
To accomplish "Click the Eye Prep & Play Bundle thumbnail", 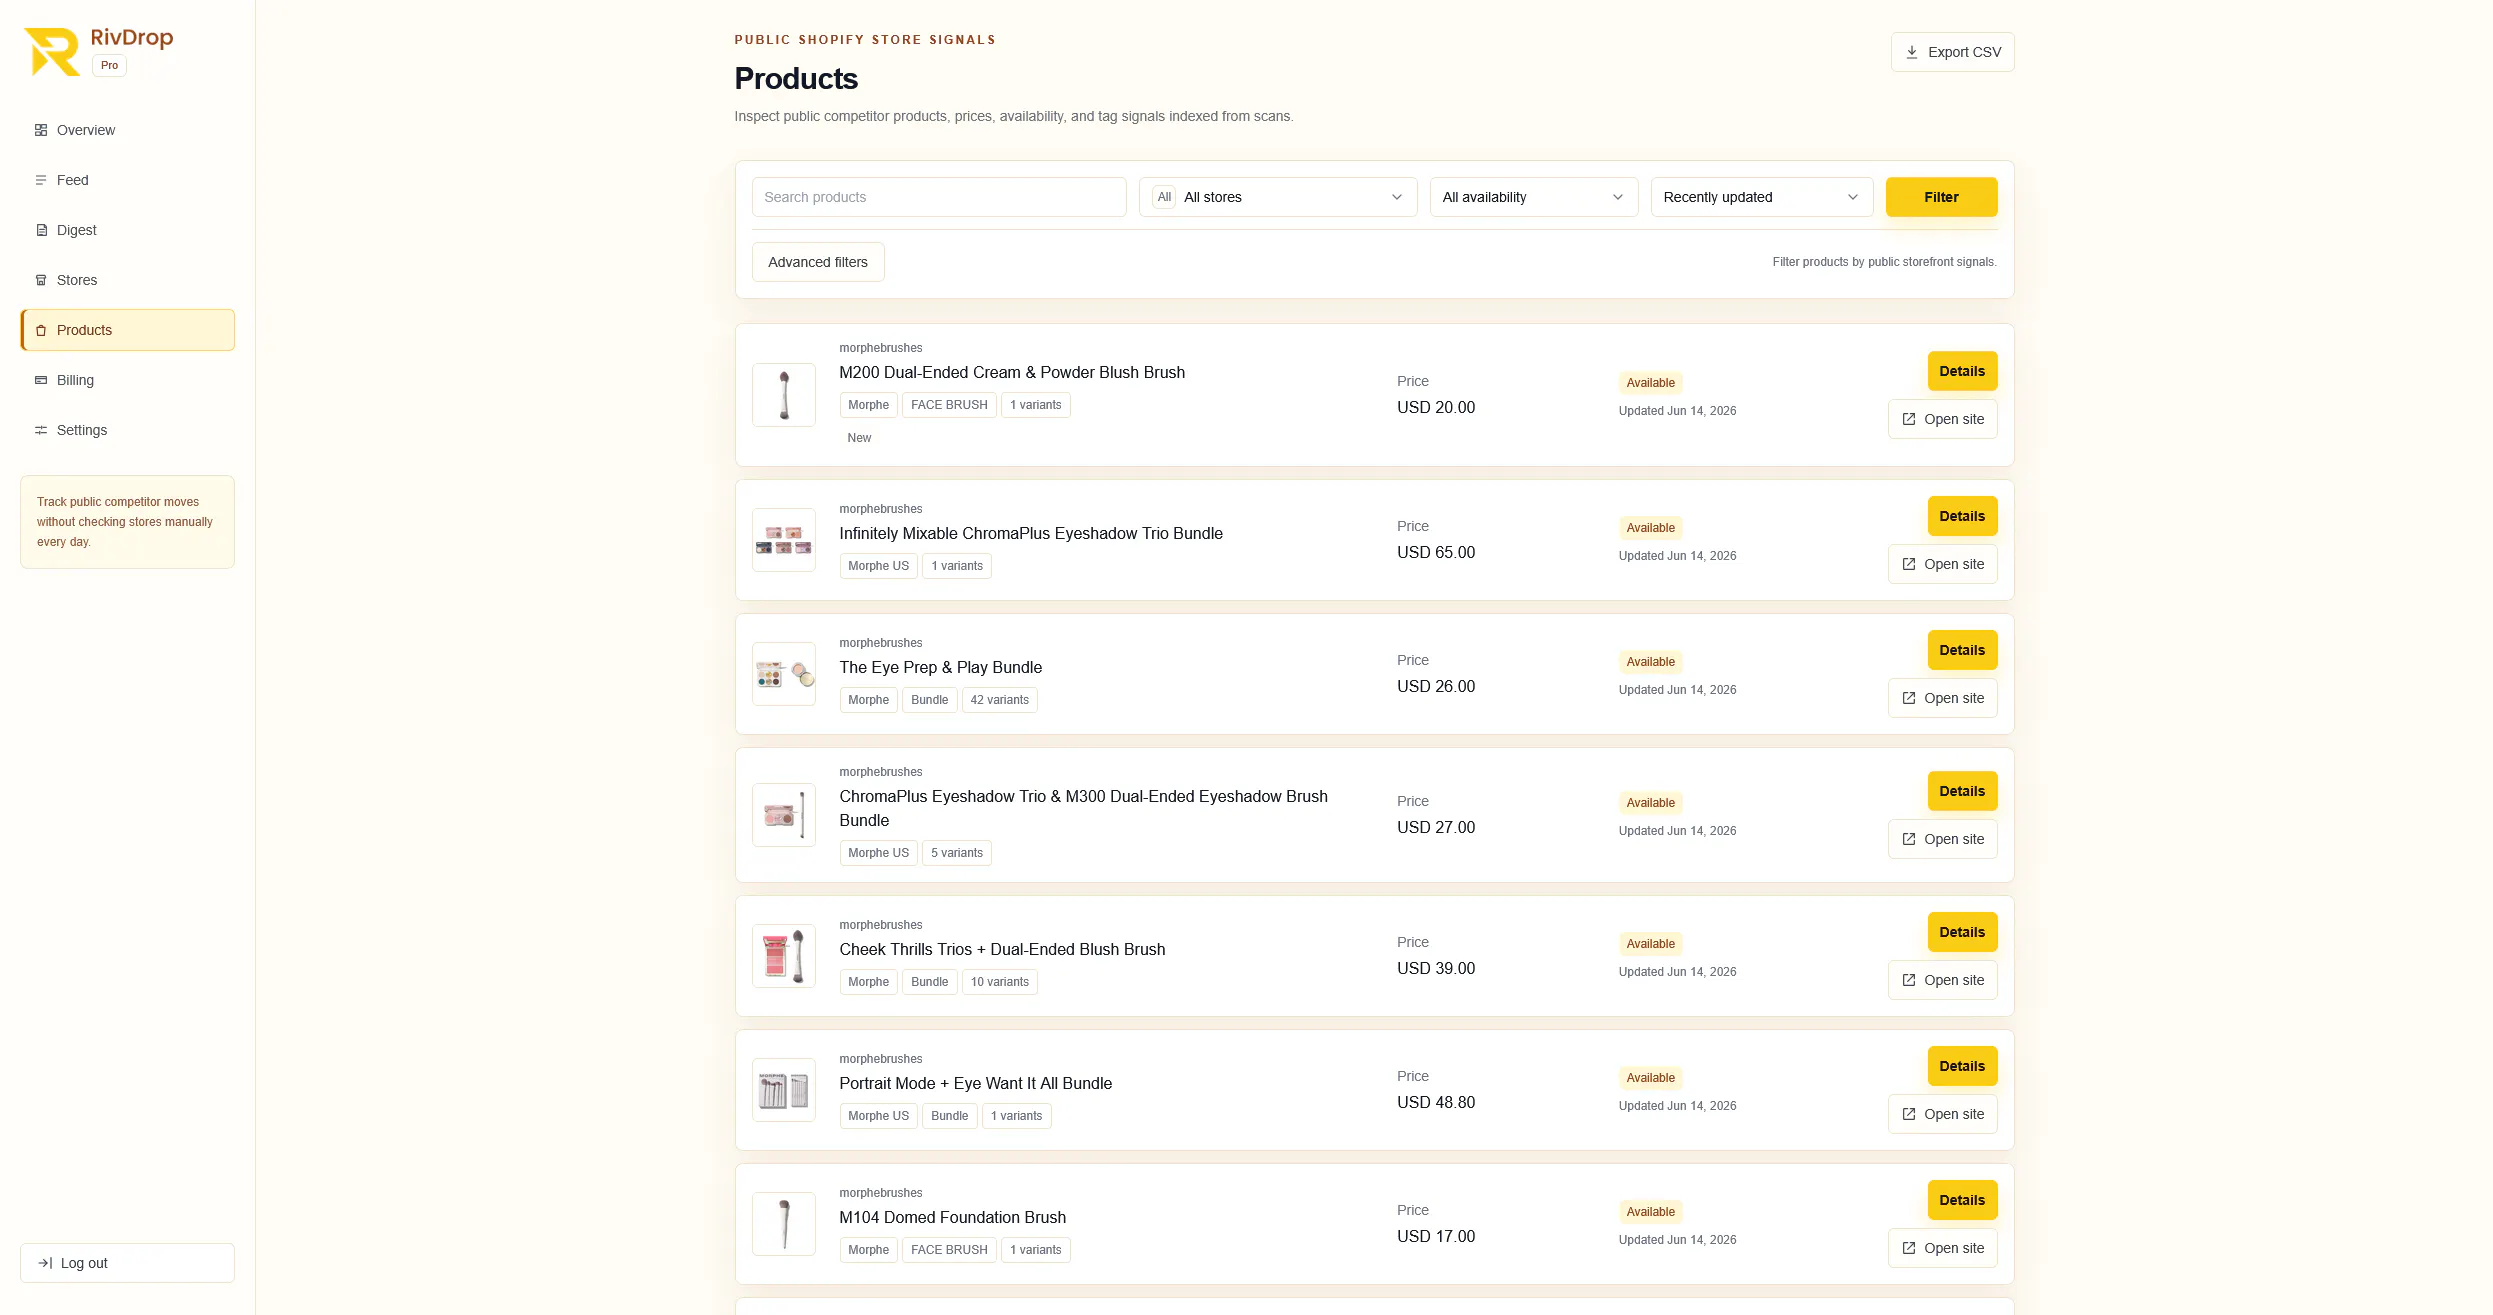I will pos(784,674).
